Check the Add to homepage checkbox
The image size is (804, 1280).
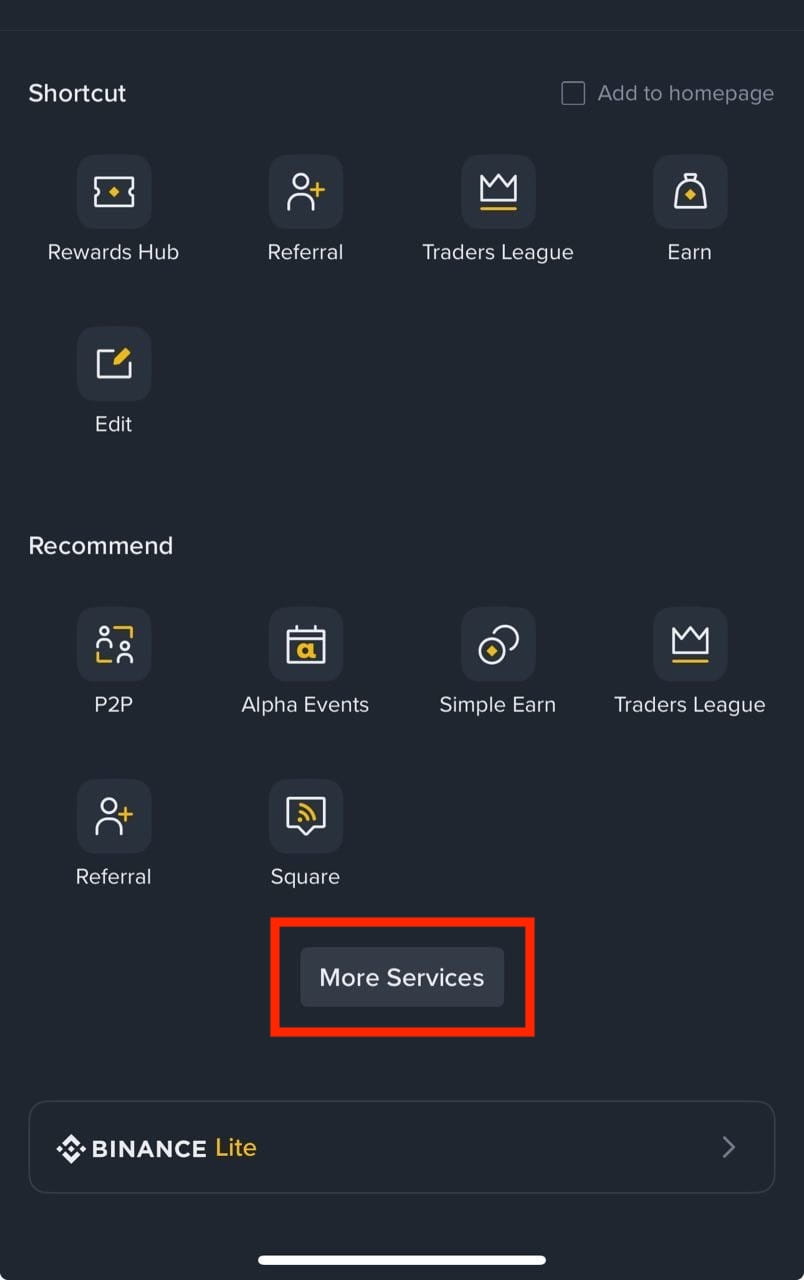point(573,93)
